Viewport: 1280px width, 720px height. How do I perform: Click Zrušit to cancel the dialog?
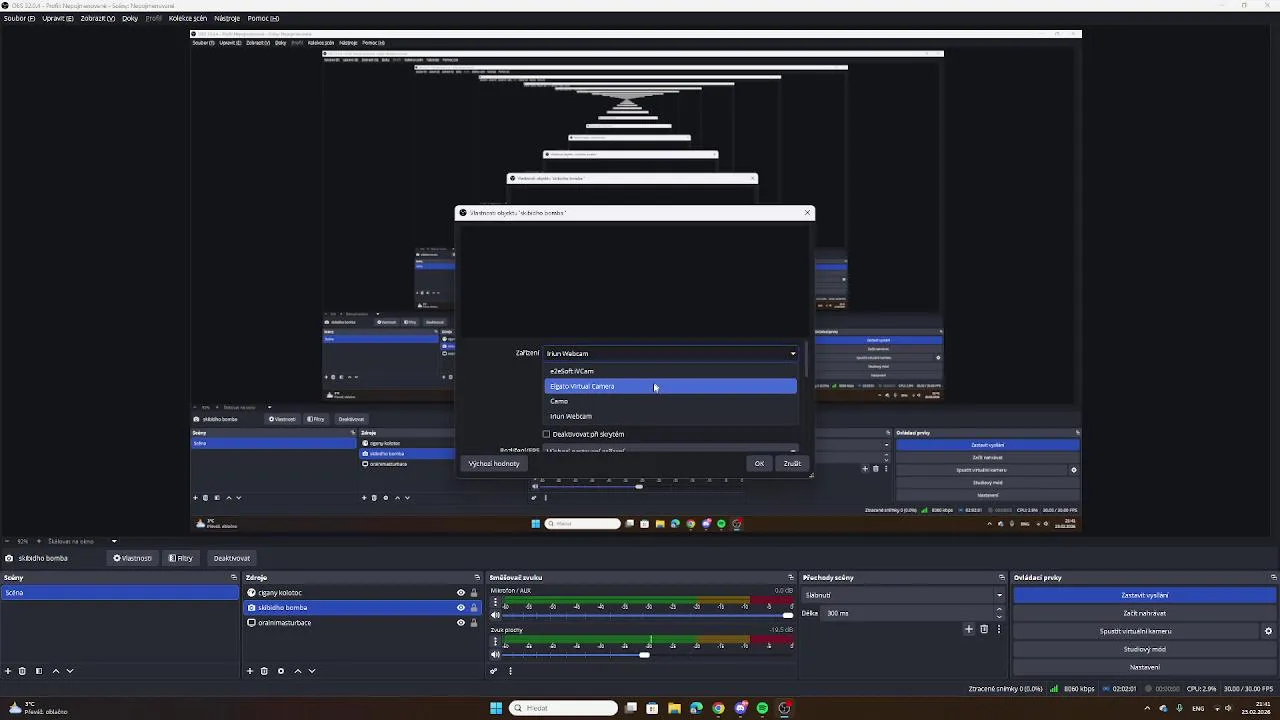pos(792,463)
